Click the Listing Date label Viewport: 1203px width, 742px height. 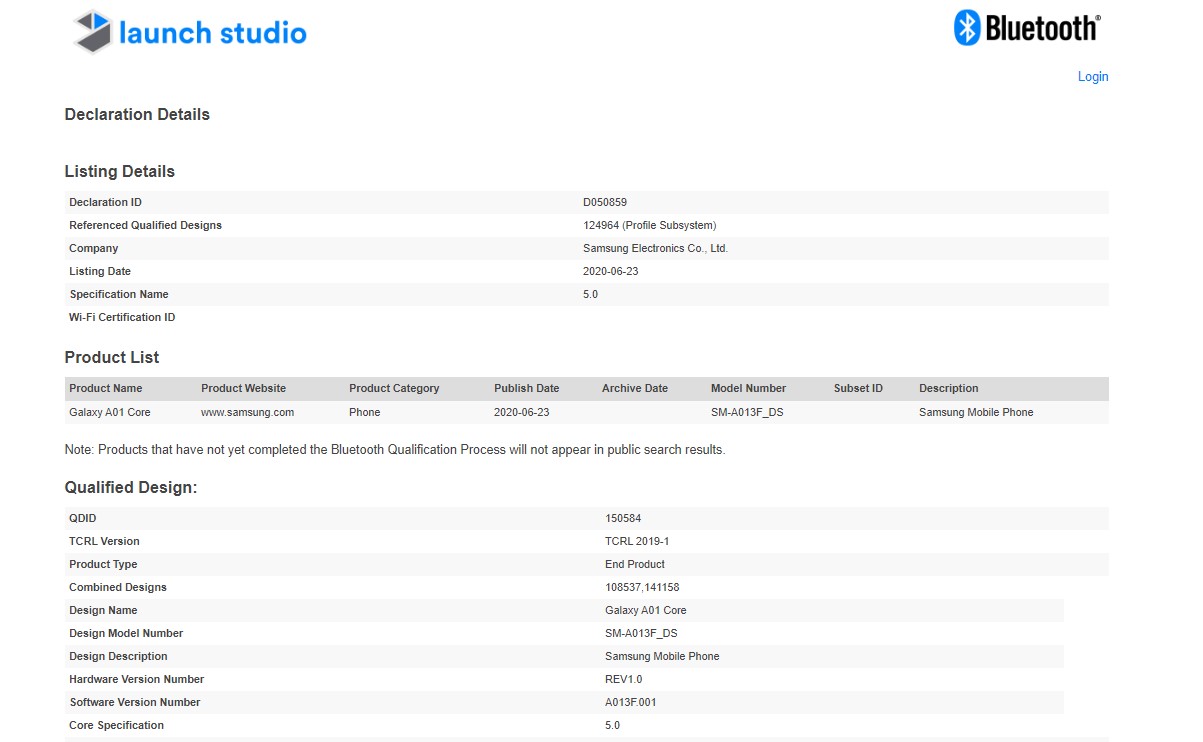(x=100, y=272)
